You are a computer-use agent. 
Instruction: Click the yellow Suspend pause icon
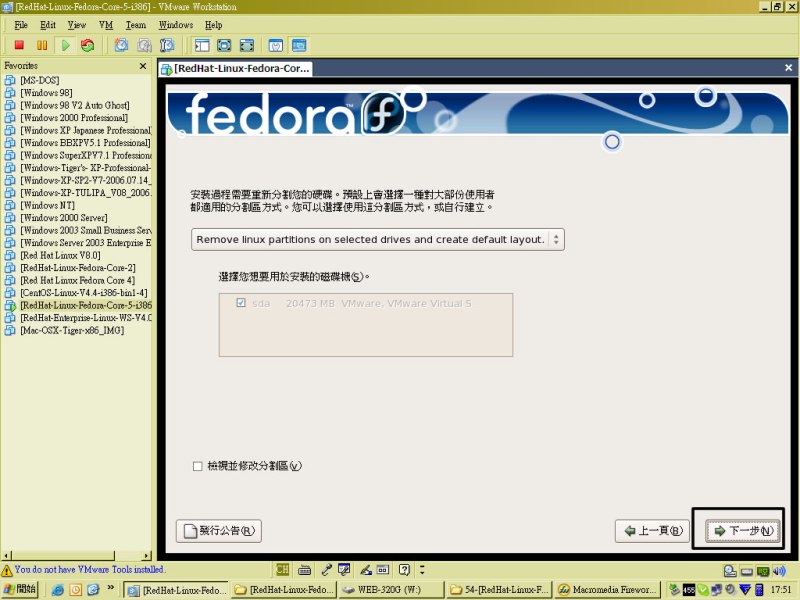click(42, 45)
